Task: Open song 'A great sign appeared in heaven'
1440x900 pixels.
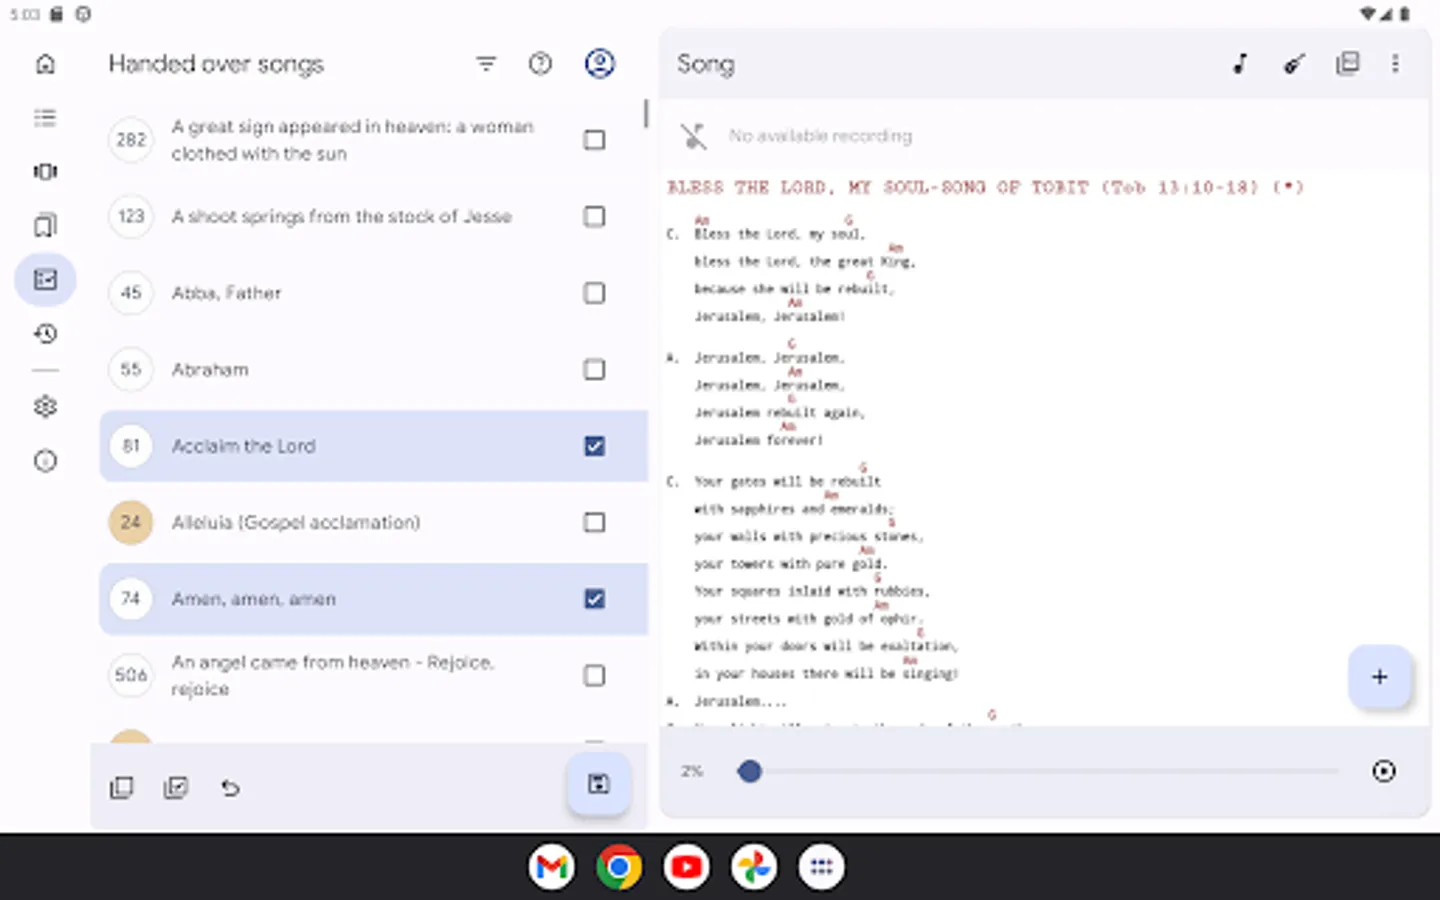Action: pos(352,140)
